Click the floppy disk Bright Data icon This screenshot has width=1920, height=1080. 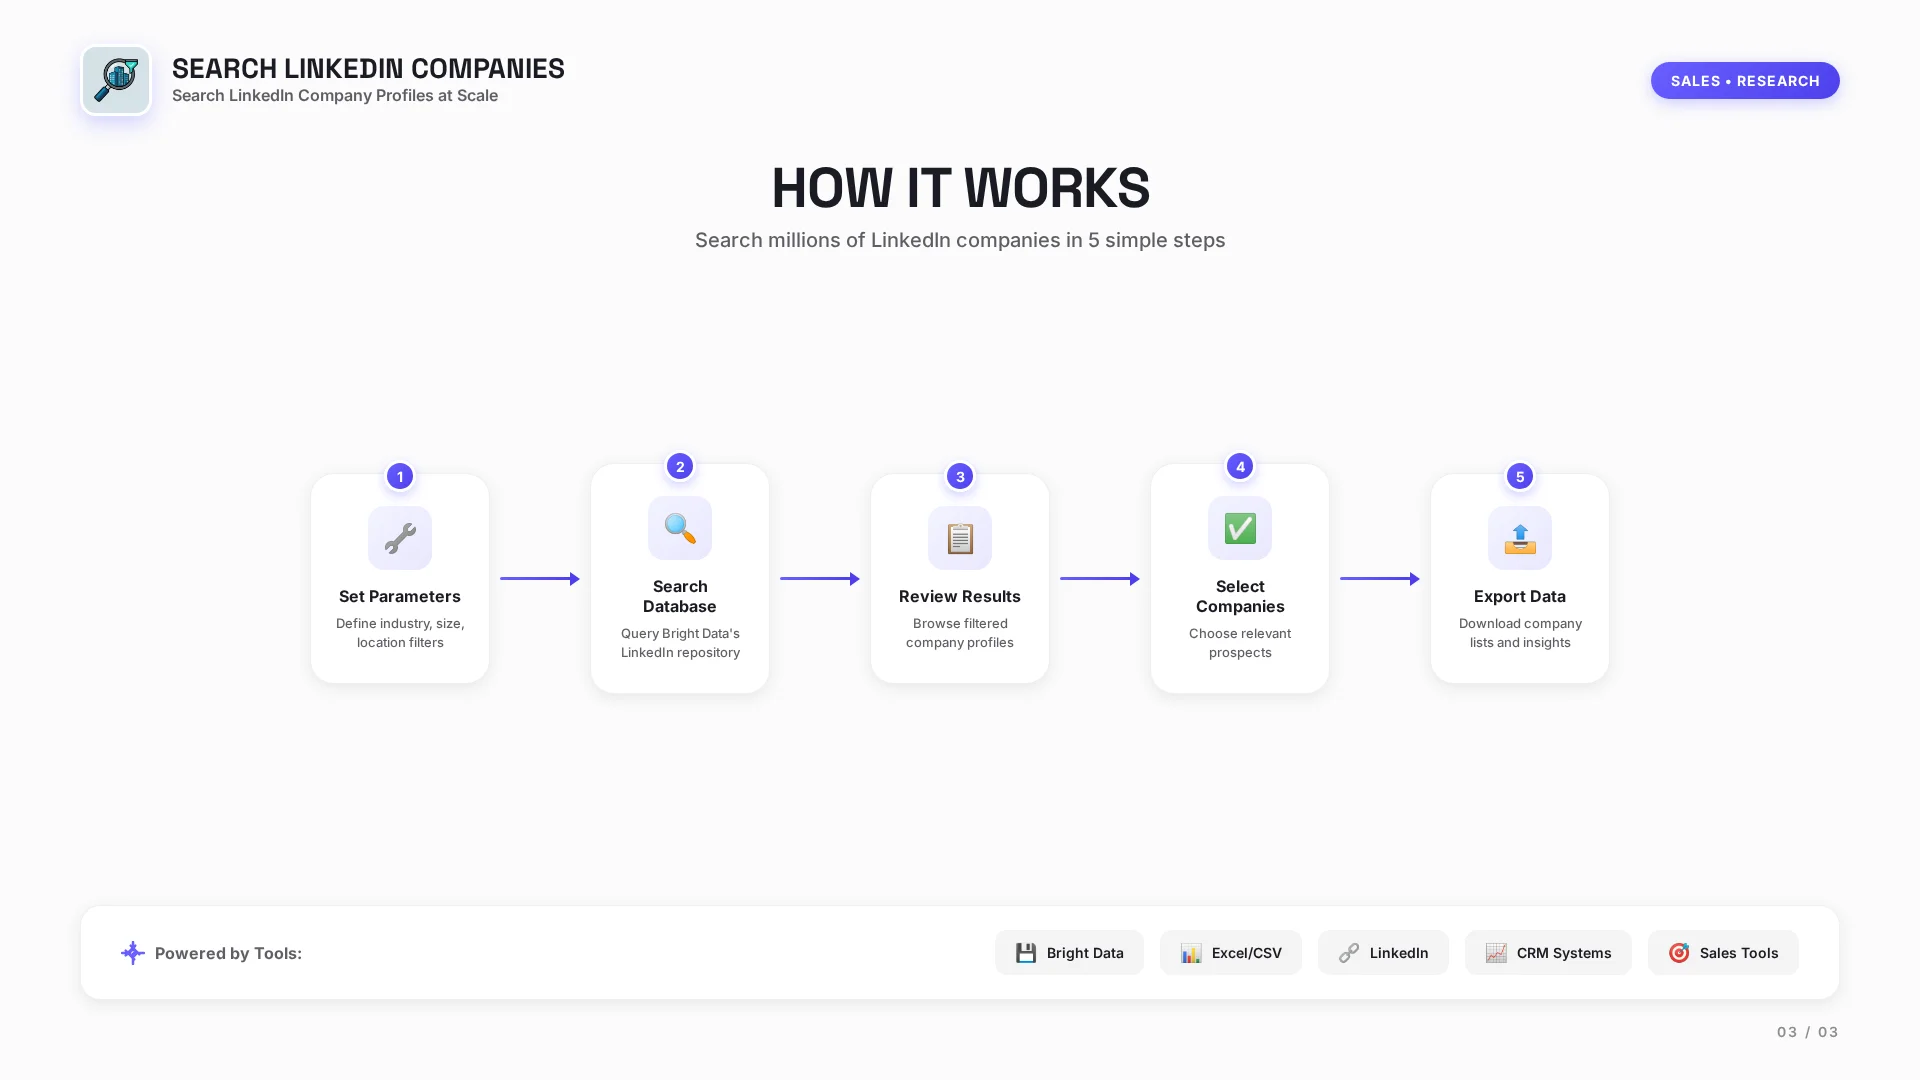tap(1026, 953)
